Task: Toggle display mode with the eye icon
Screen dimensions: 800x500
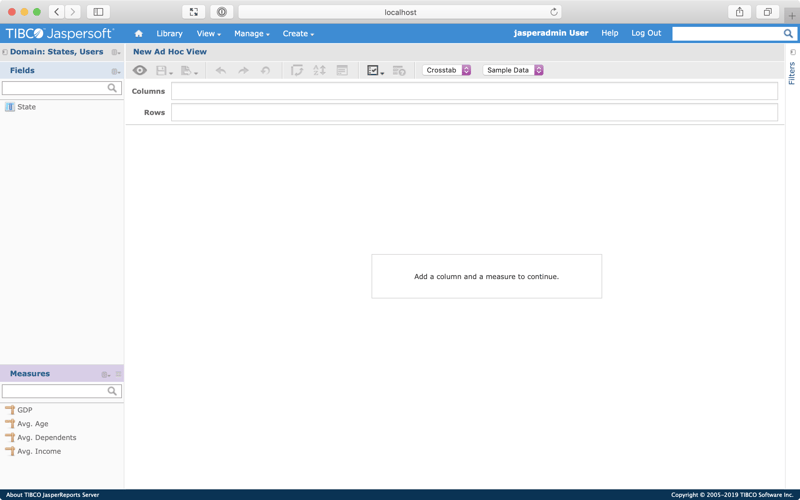Action: (139, 70)
